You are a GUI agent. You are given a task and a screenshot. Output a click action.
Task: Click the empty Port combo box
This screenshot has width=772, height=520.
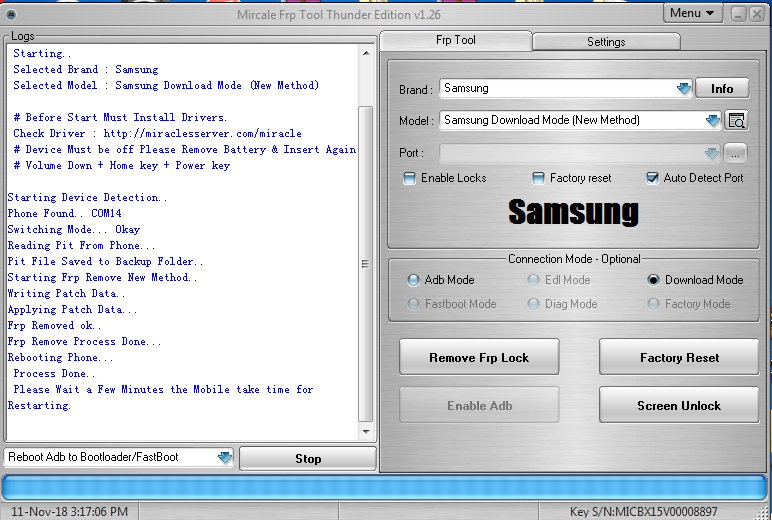point(580,153)
